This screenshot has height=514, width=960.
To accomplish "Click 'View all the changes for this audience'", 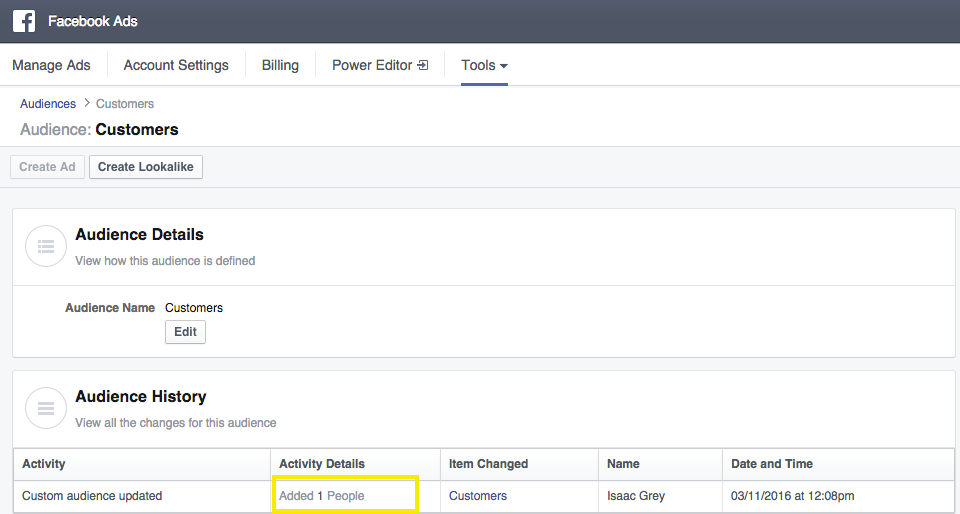I will tap(176, 423).
